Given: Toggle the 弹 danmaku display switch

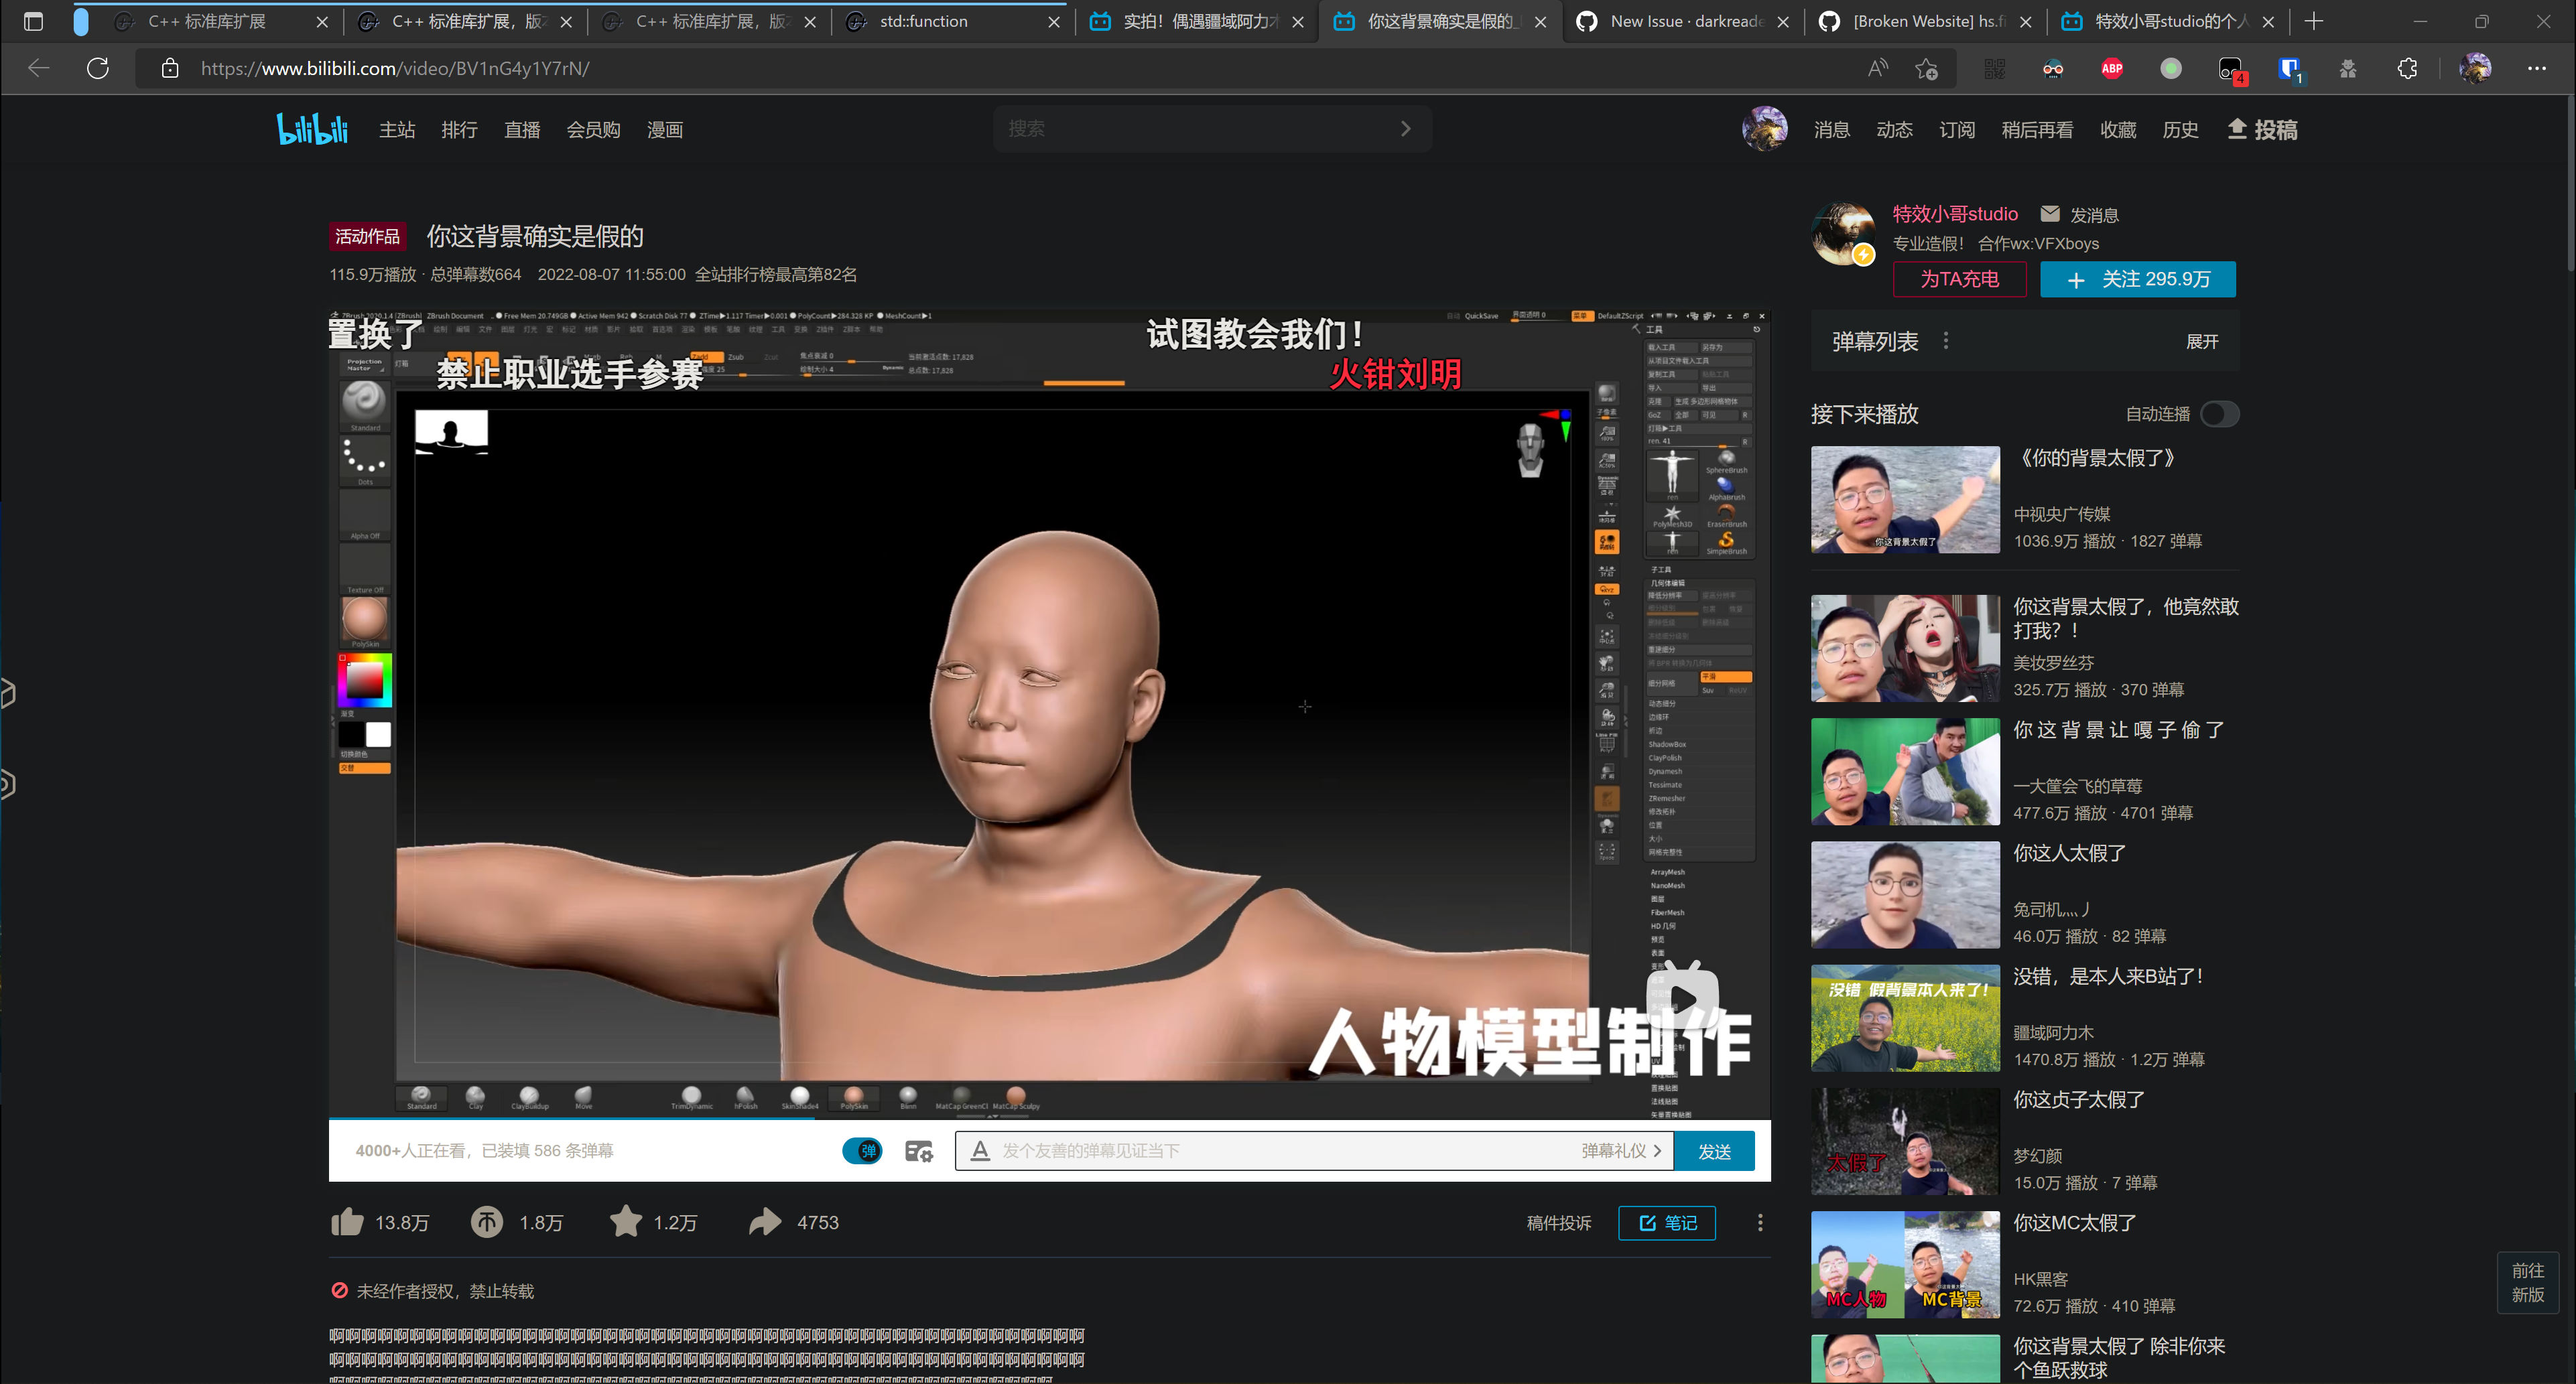Looking at the screenshot, I should (862, 1151).
